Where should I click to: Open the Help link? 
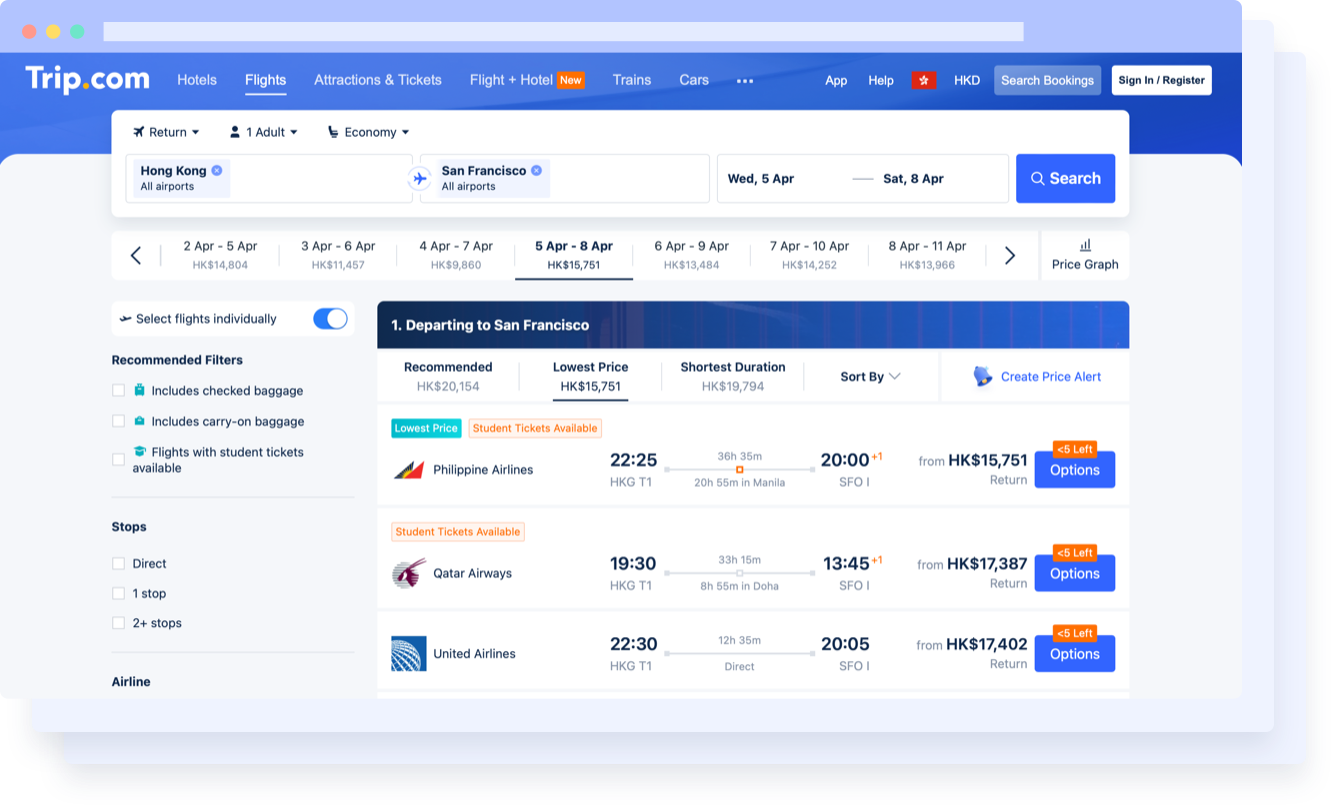pos(881,80)
